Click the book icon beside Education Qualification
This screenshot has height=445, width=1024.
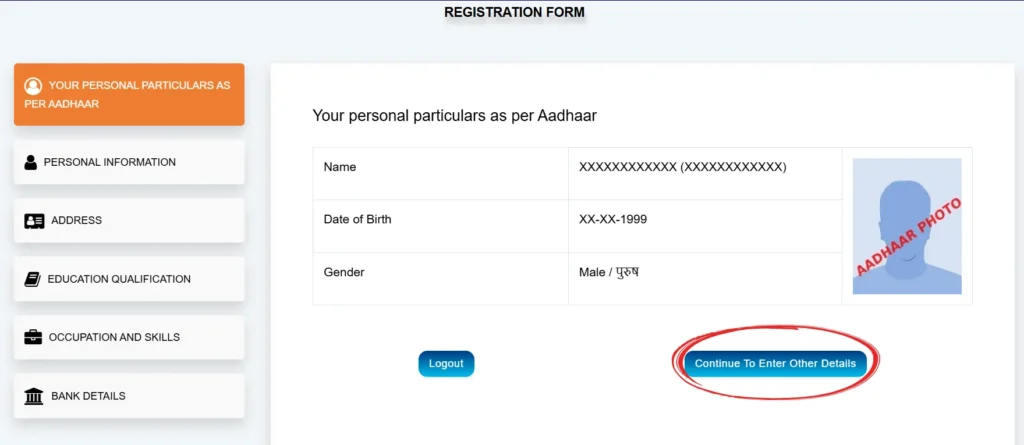pyautogui.click(x=33, y=279)
